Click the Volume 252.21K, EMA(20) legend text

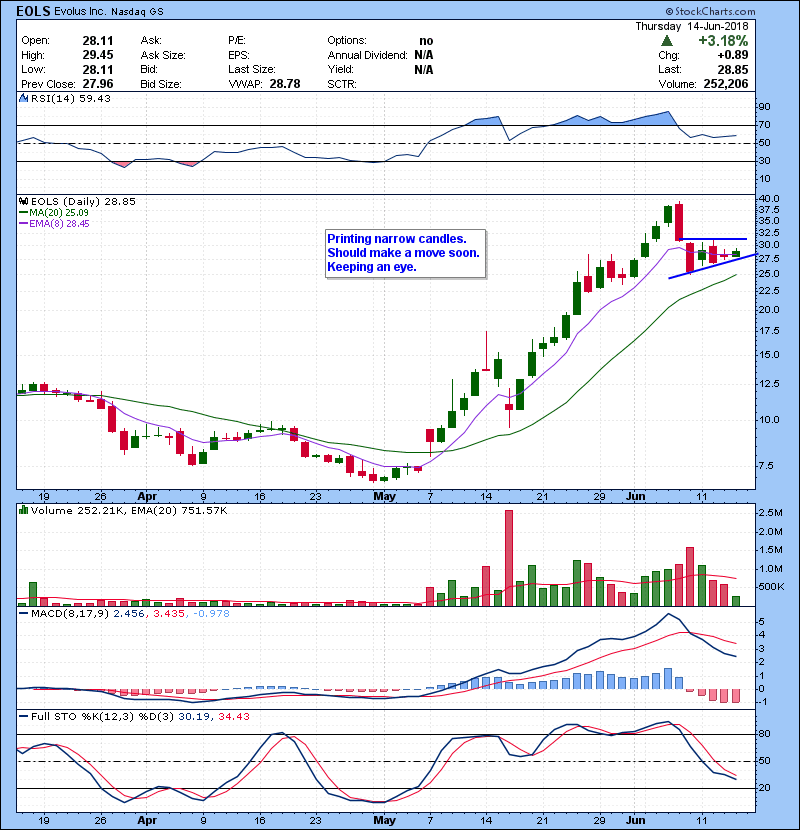[x=129, y=511]
